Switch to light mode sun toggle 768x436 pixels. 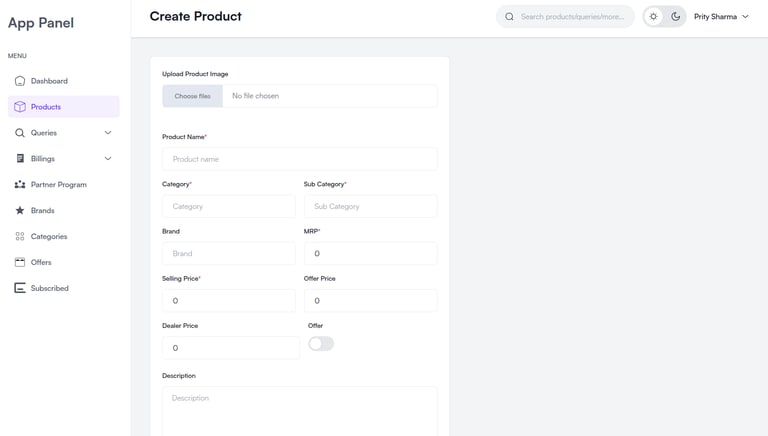pos(654,17)
